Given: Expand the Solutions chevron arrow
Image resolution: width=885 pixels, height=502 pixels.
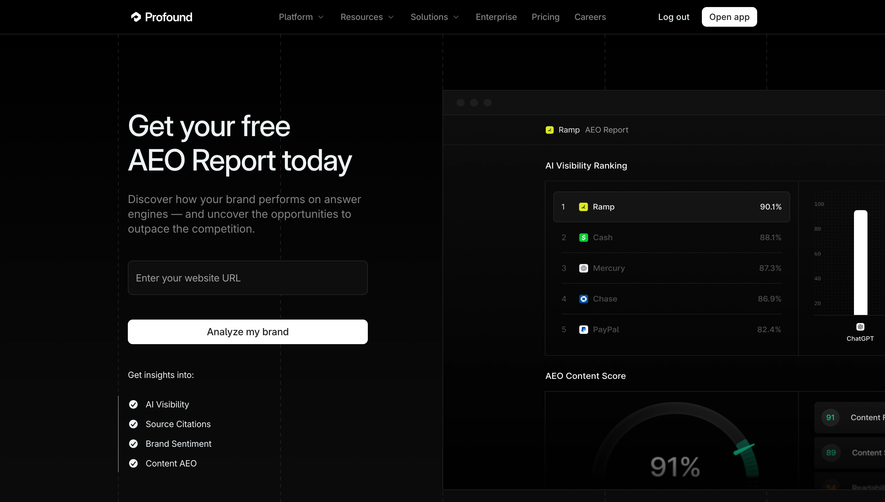Looking at the screenshot, I should click(456, 18).
